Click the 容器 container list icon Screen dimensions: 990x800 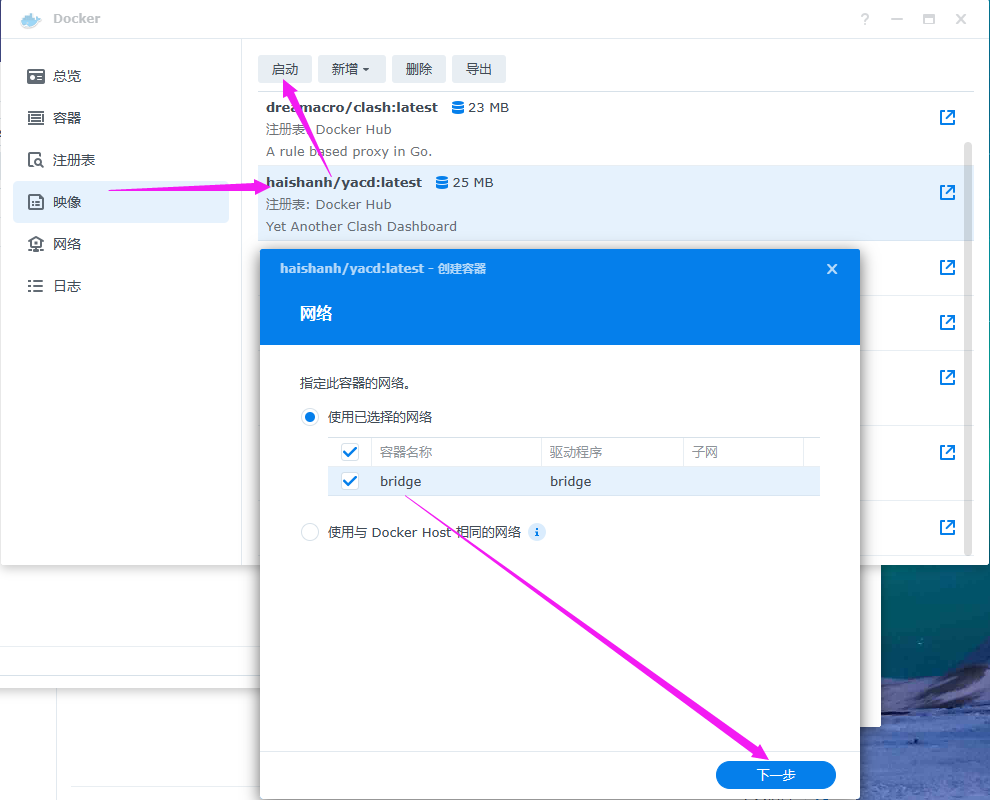35,118
